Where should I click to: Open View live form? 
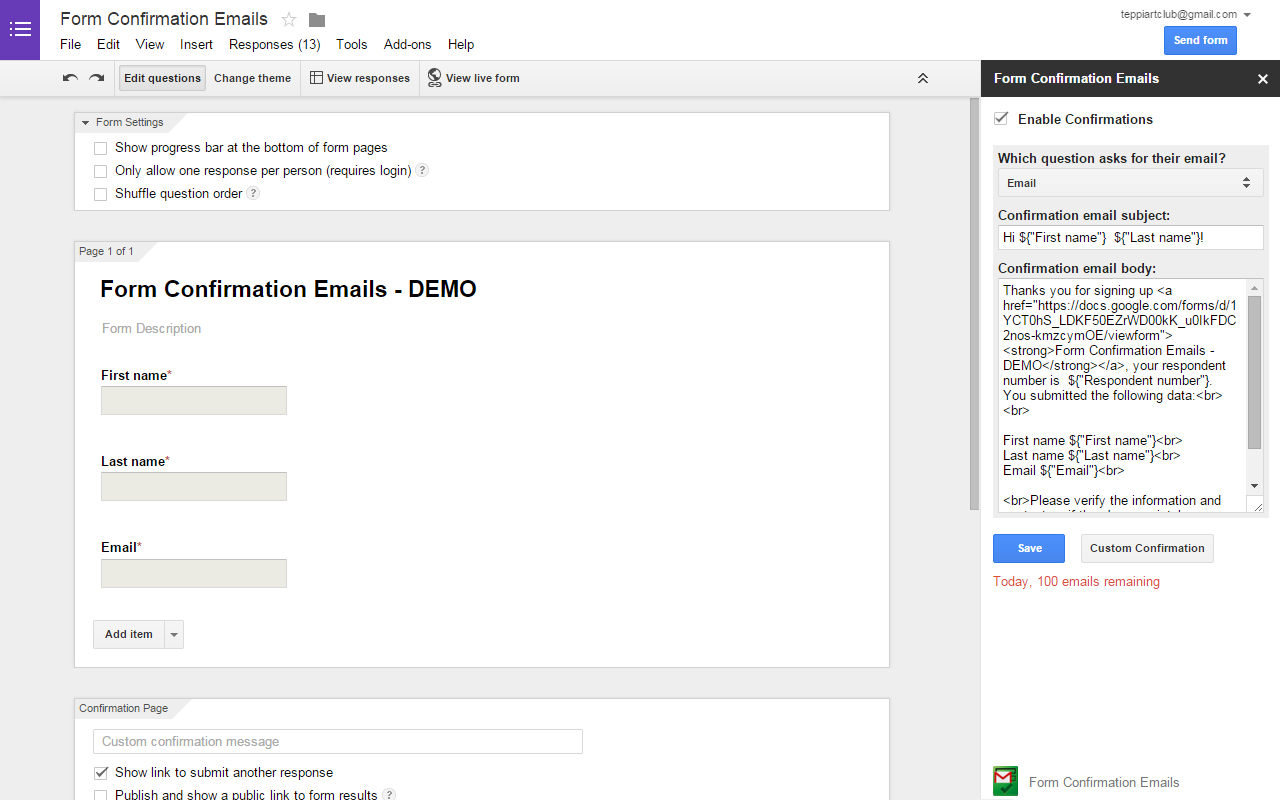click(x=473, y=78)
